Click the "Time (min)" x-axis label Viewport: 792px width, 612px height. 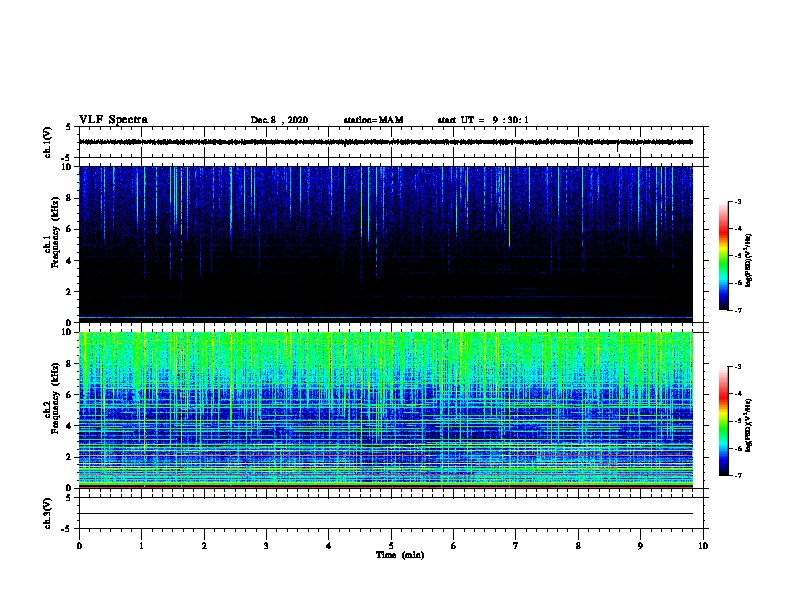pyautogui.click(x=400, y=555)
